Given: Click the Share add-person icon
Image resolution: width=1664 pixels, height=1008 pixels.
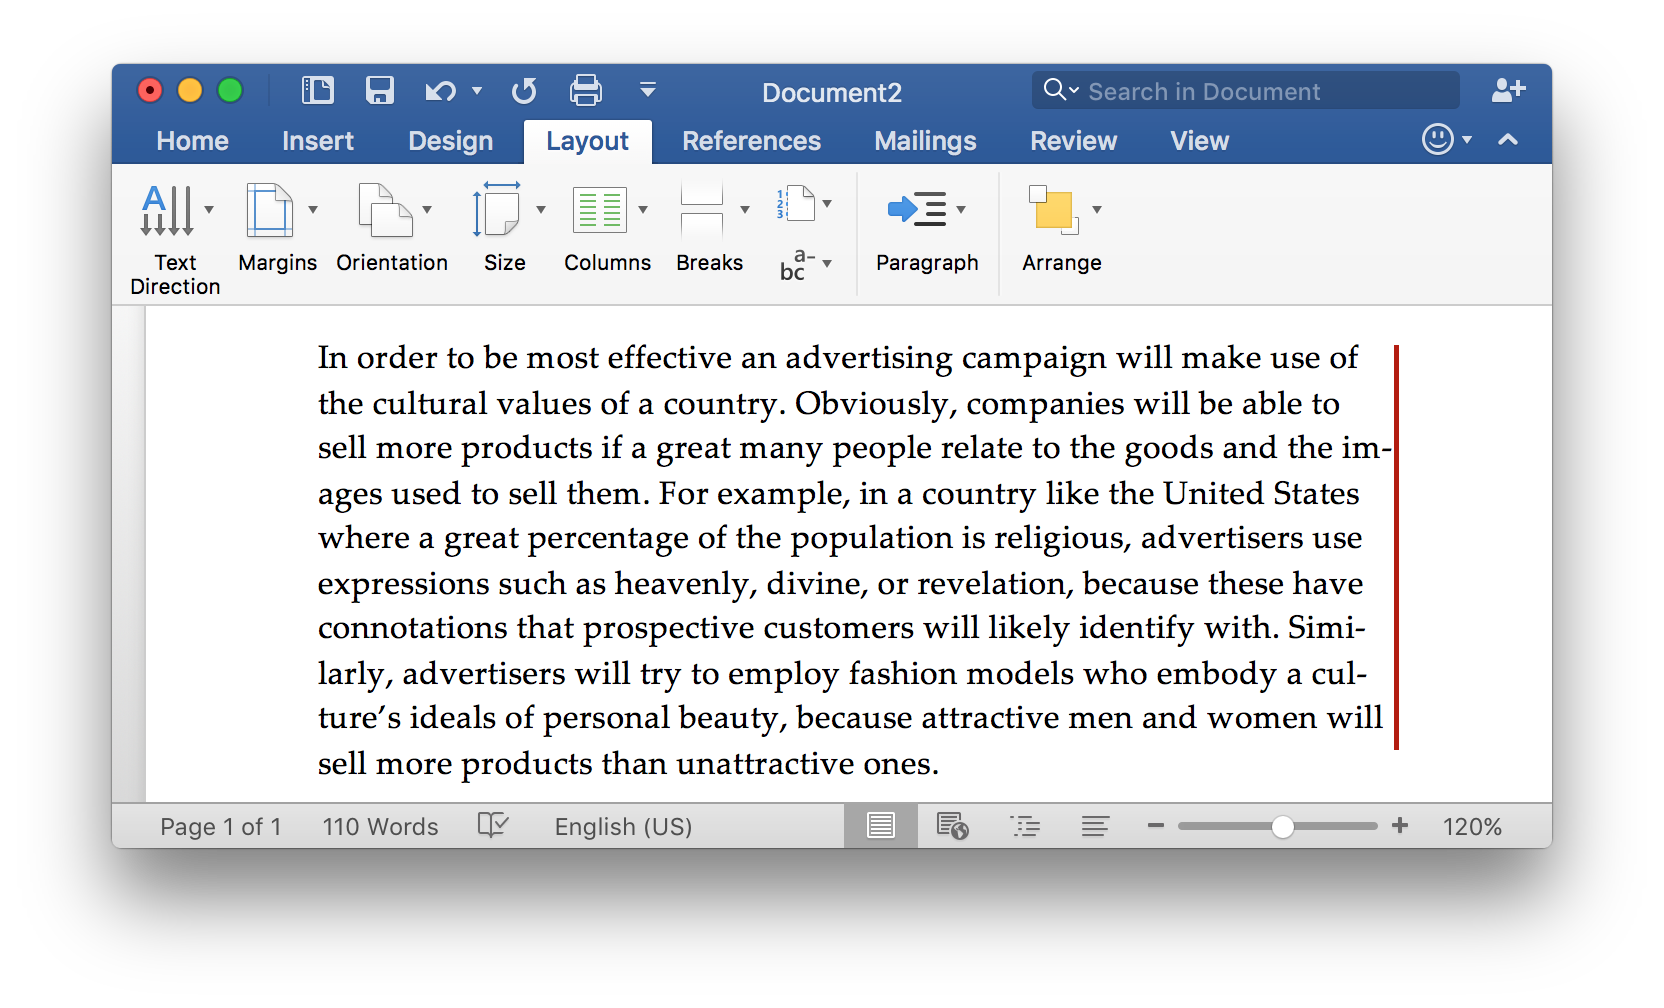Looking at the screenshot, I should click(1508, 90).
